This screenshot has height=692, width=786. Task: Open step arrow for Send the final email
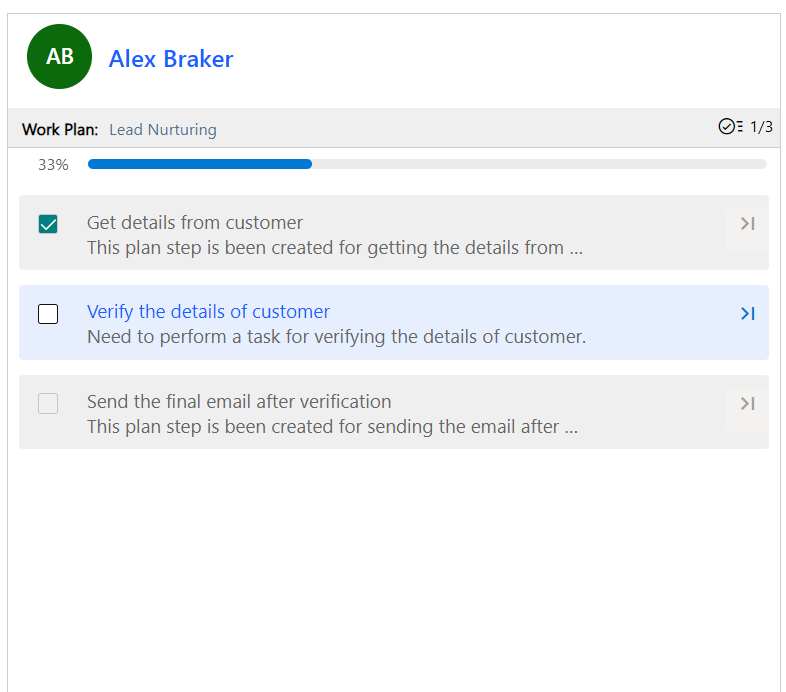(747, 404)
